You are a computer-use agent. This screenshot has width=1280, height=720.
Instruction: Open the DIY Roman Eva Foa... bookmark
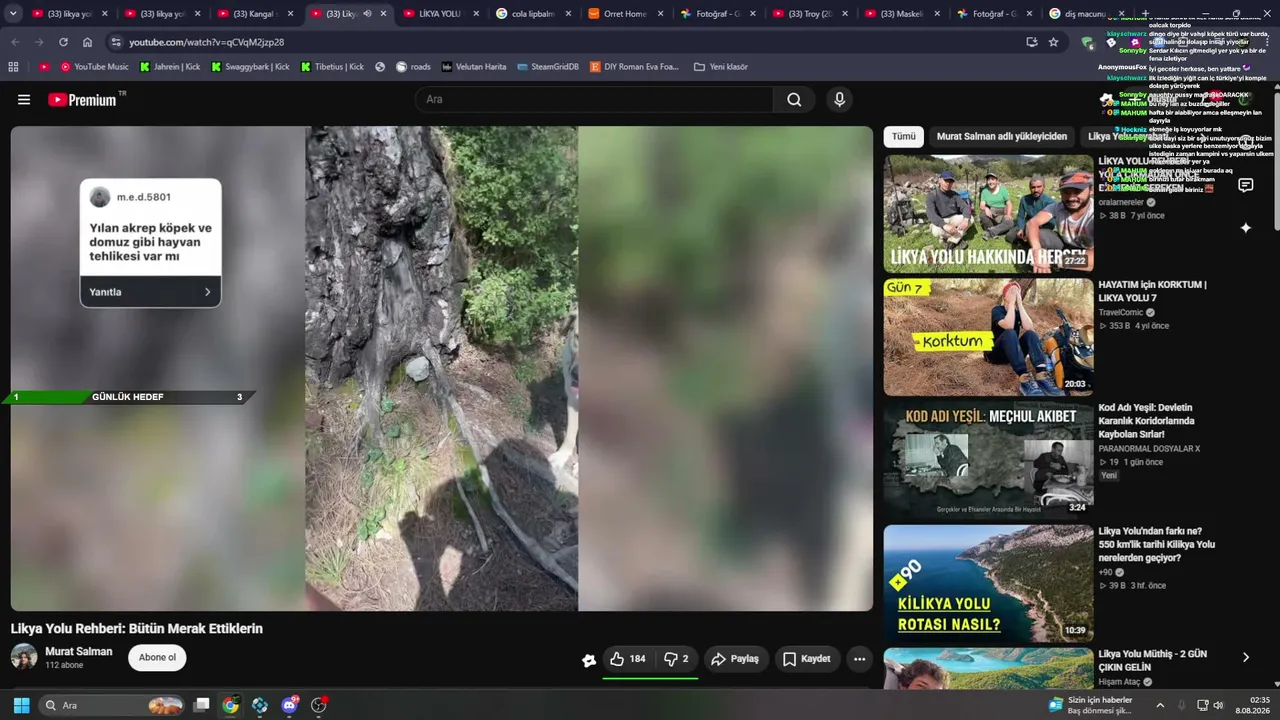pyautogui.click(x=634, y=67)
